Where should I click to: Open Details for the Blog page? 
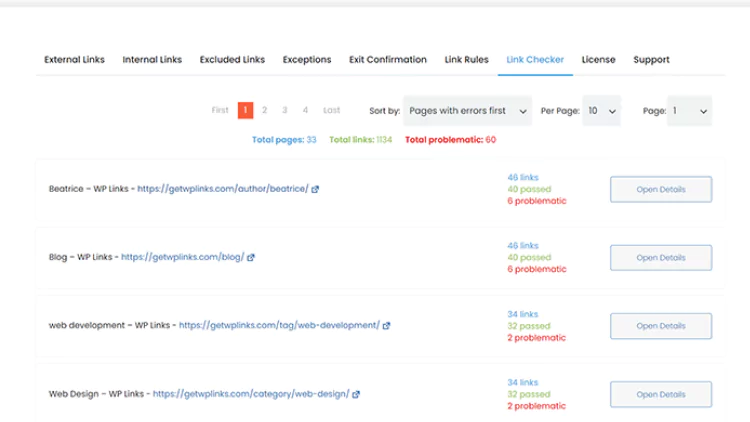click(x=661, y=258)
